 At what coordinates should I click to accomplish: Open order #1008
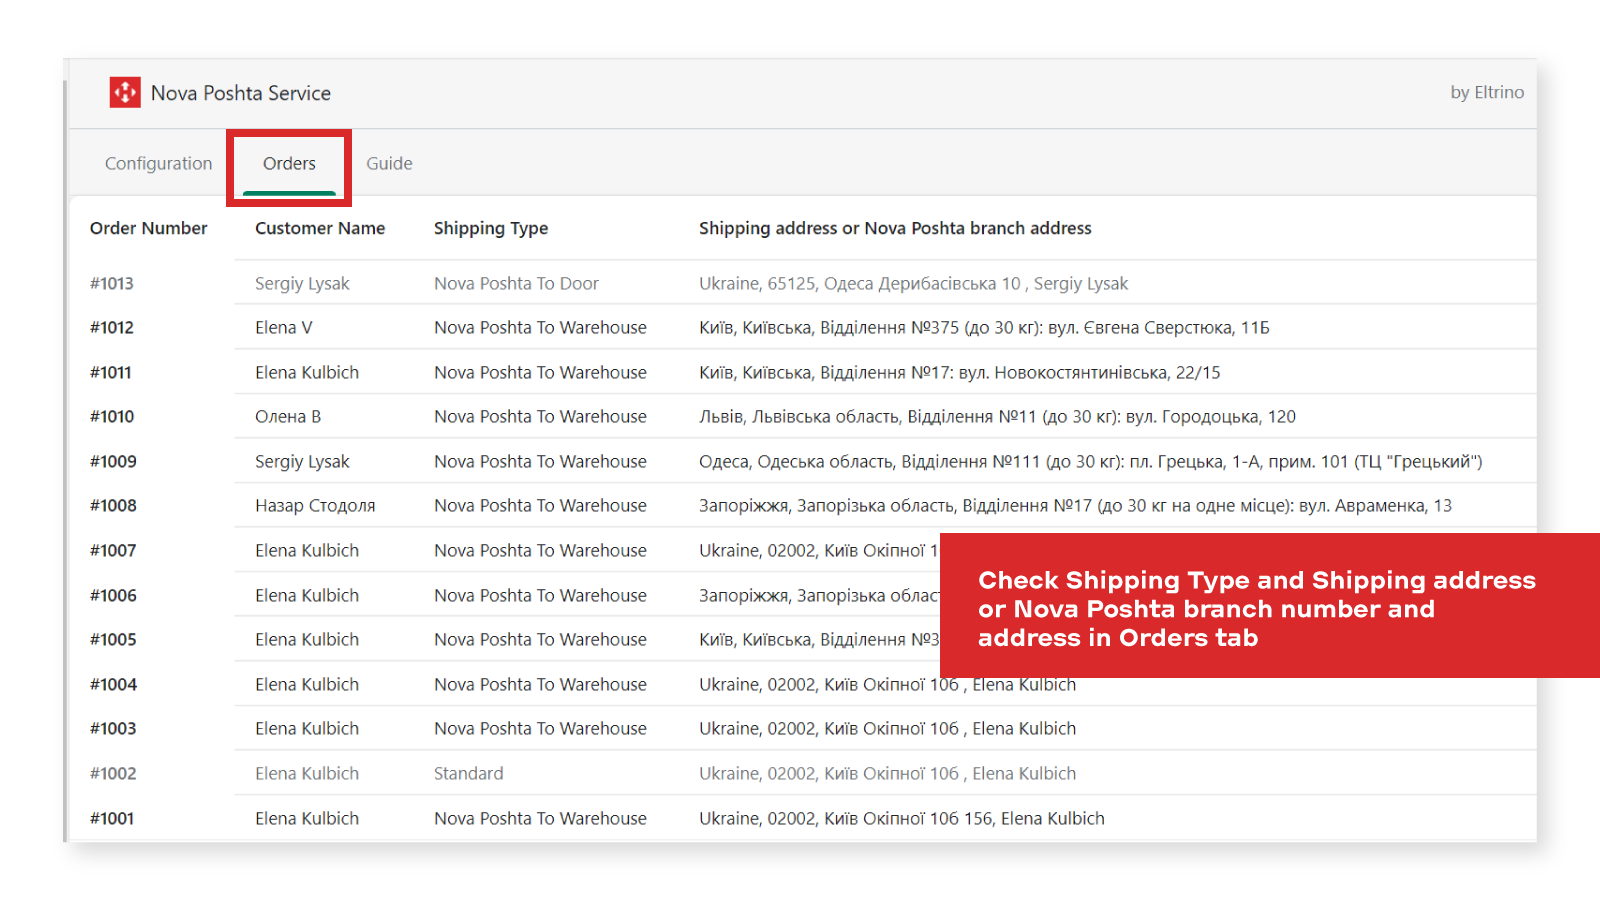113,505
